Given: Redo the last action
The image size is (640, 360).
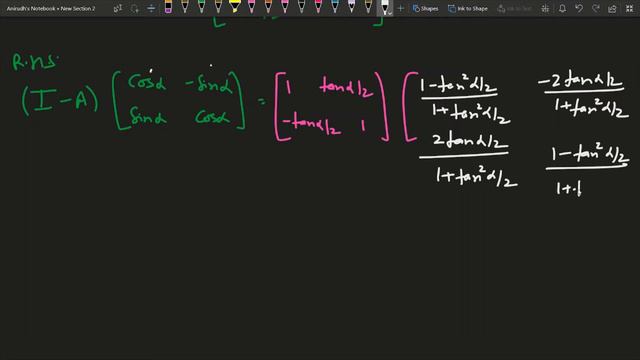Looking at the screenshot, I should coord(596,8).
